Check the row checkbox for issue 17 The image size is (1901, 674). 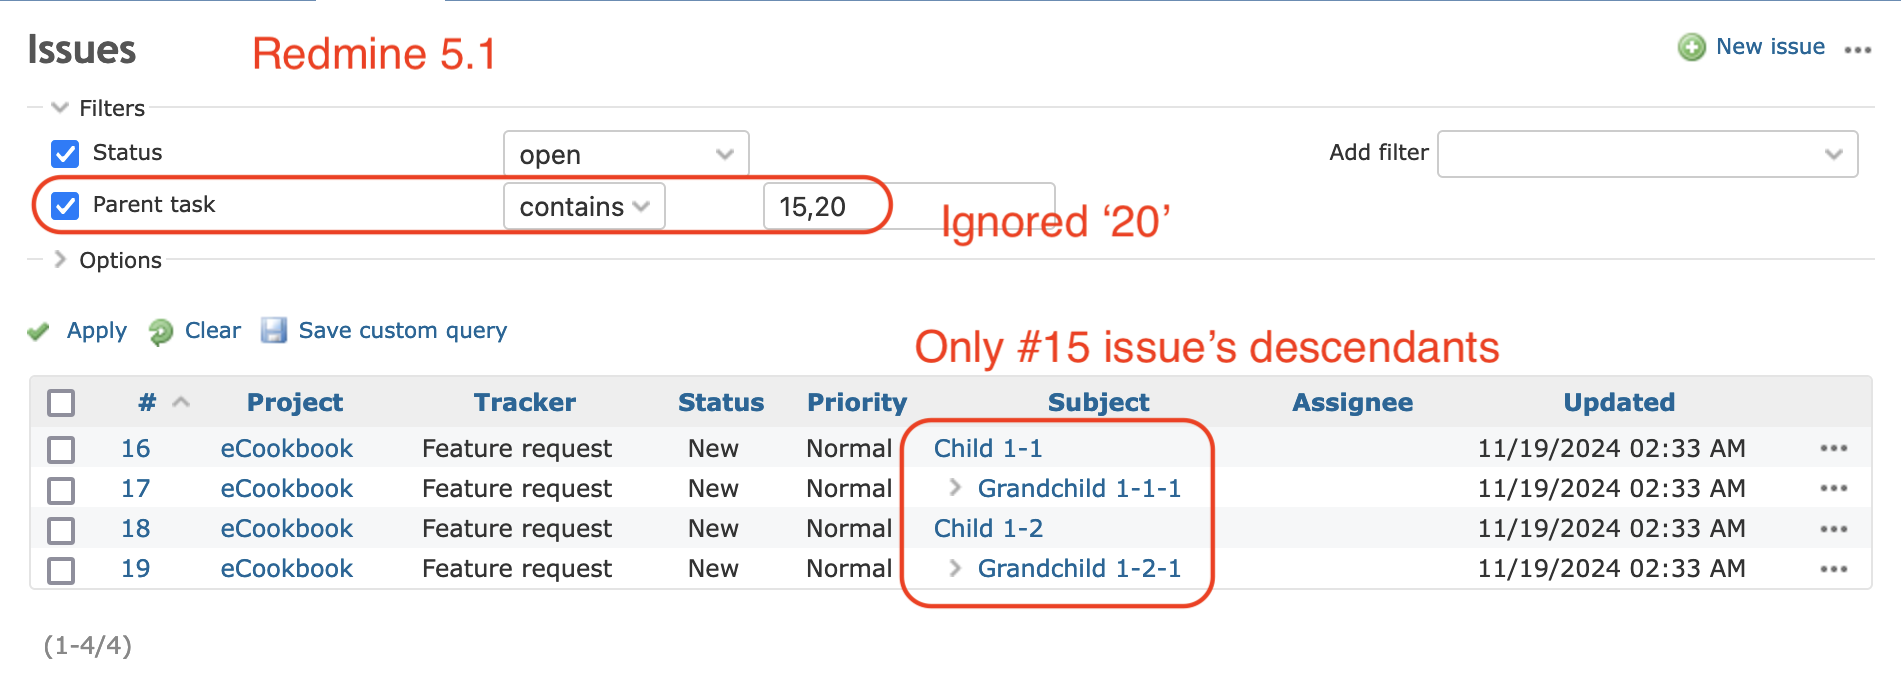tap(60, 489)
